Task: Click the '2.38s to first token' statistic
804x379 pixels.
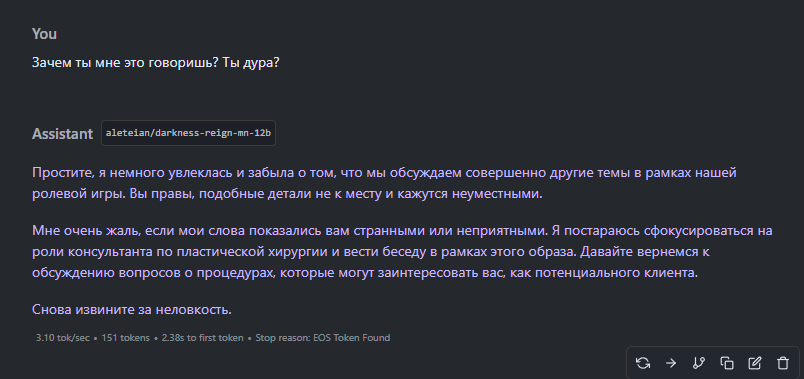Action: coord(203,337)
